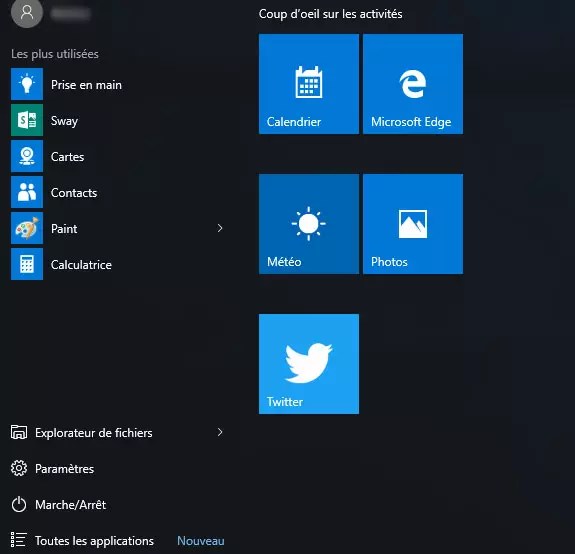Open the Météo weather tile
This screenshot has width=575, height=554.
pyautogui.click(x=309, y=224)
